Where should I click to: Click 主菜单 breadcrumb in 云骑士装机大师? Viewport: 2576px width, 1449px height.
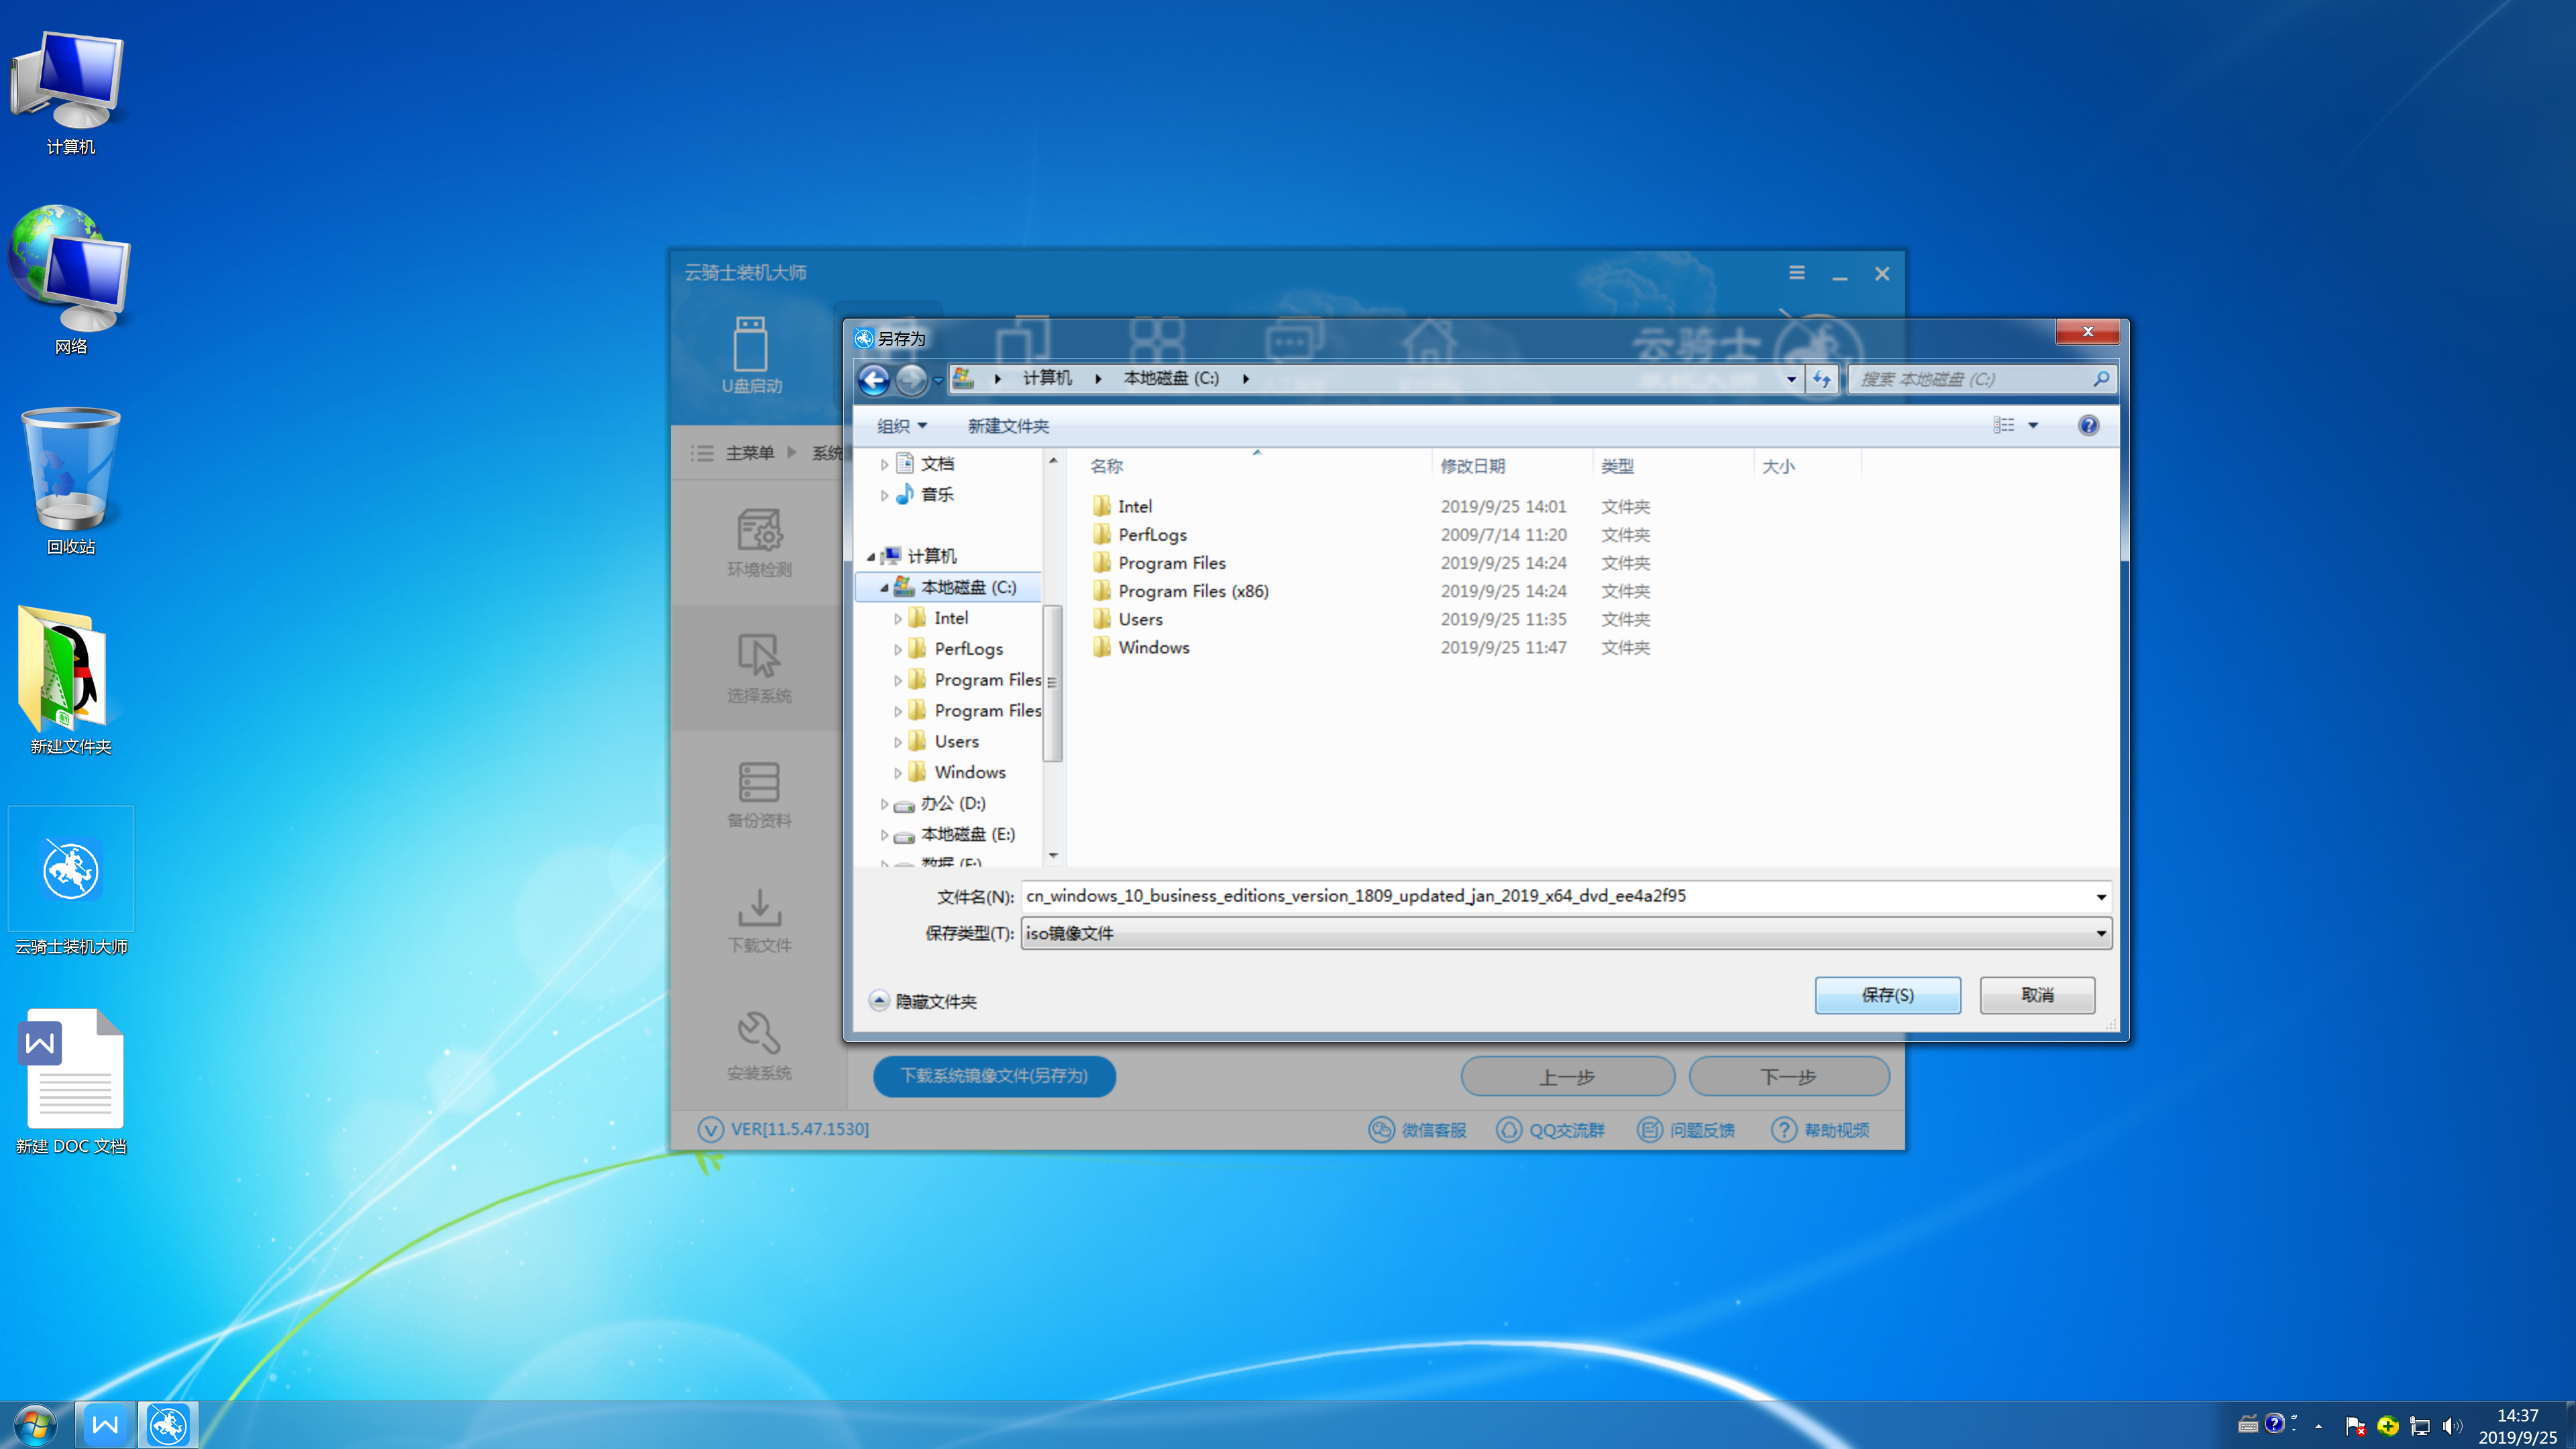(x=749, y=453)
